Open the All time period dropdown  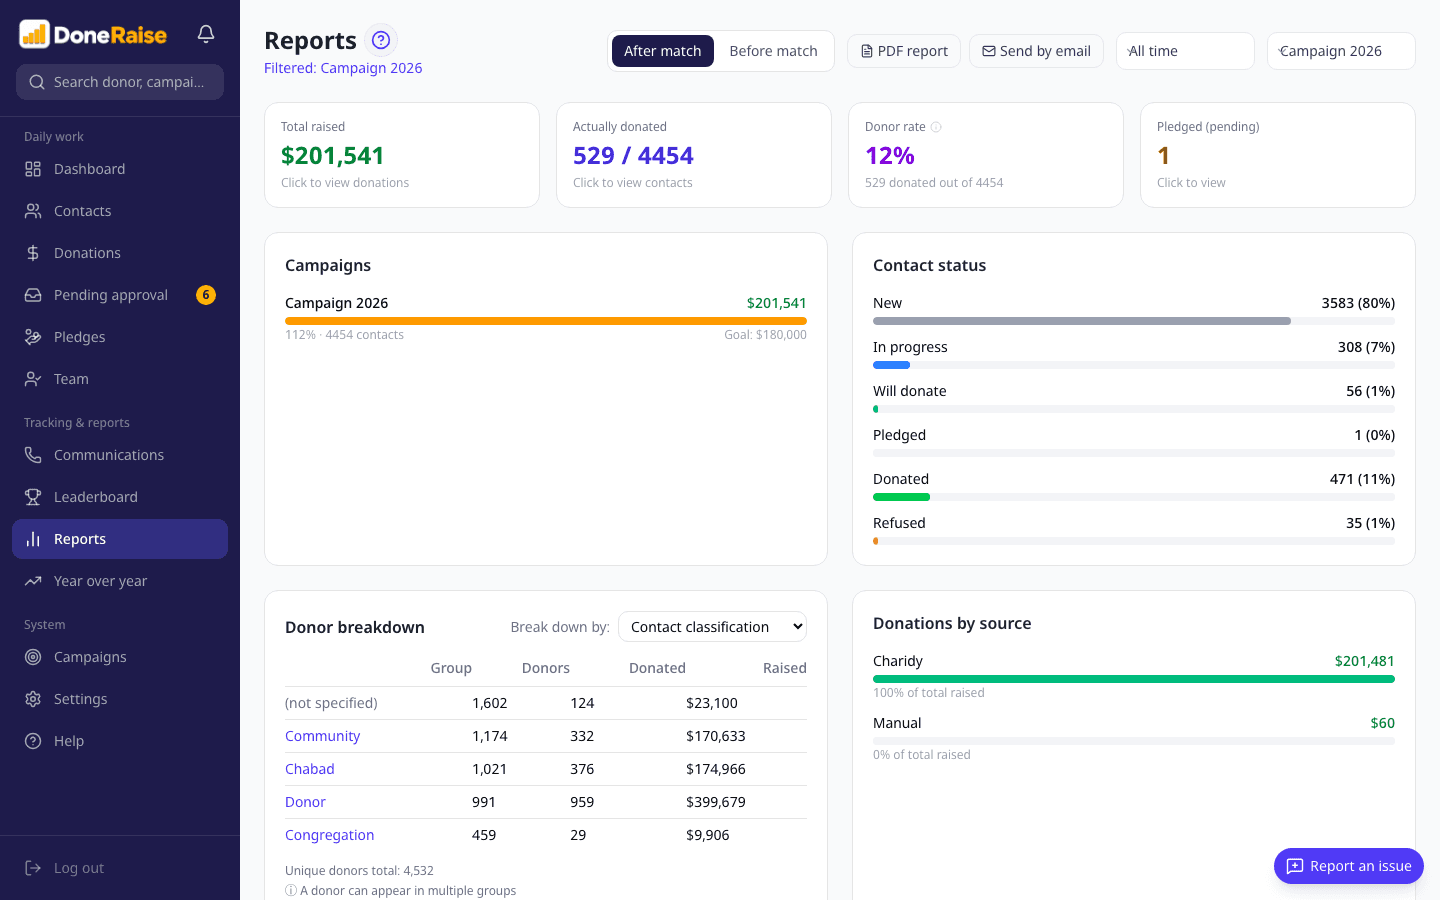tap(1185, 51)
